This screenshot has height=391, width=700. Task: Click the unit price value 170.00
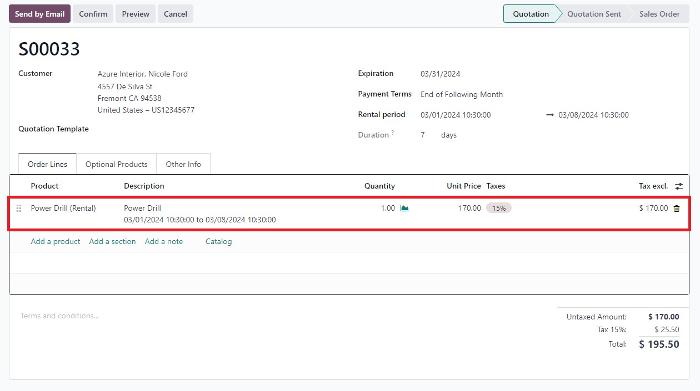[x=469, y=208]
